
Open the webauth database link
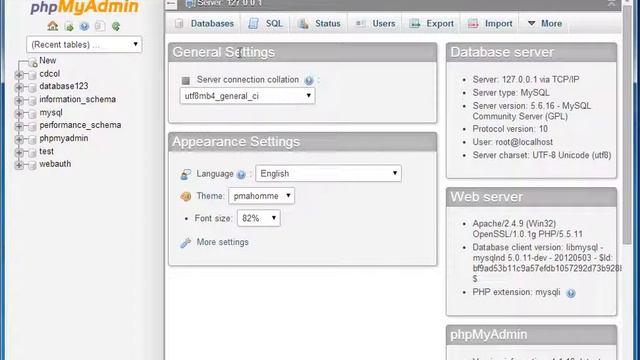55,164
